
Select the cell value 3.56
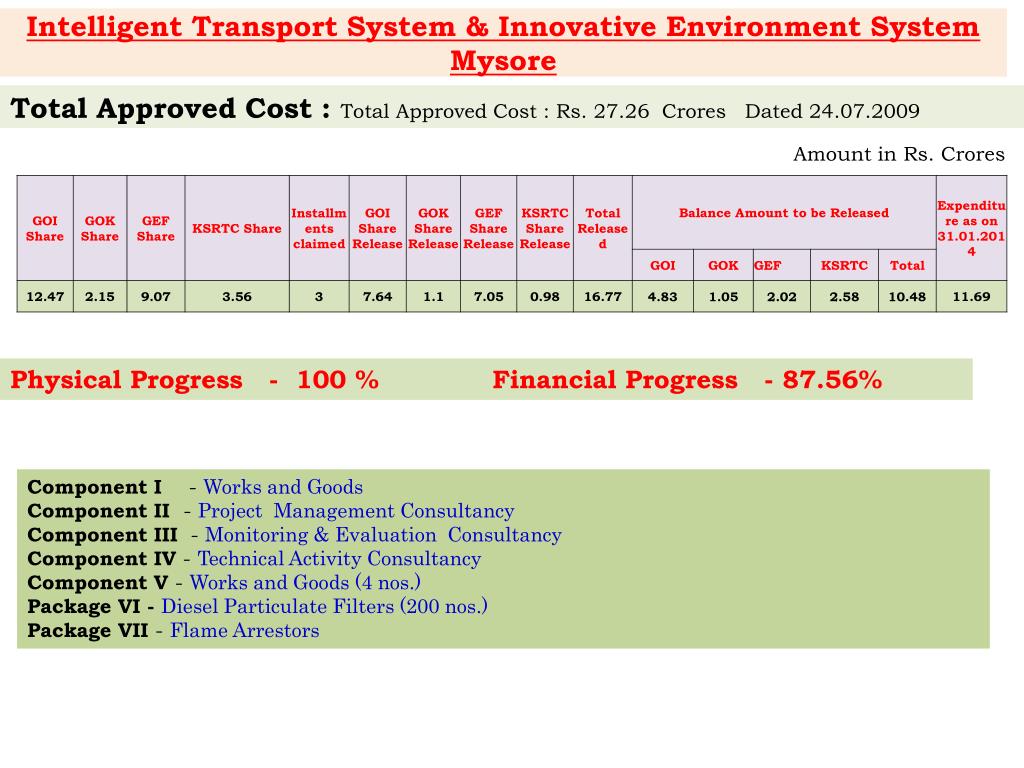pyautogui.click(x=237, y=296)
